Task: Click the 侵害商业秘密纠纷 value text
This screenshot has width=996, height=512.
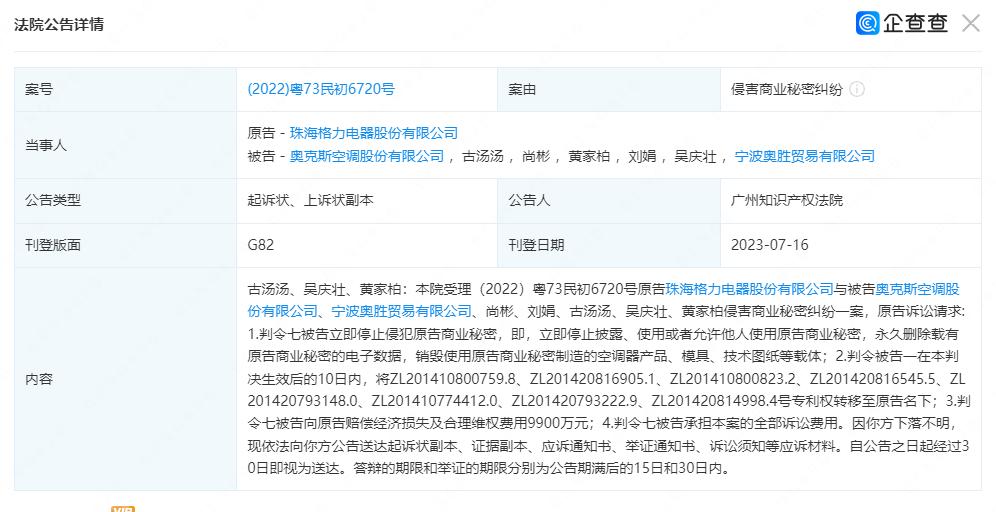Action: tap(786, 89)
